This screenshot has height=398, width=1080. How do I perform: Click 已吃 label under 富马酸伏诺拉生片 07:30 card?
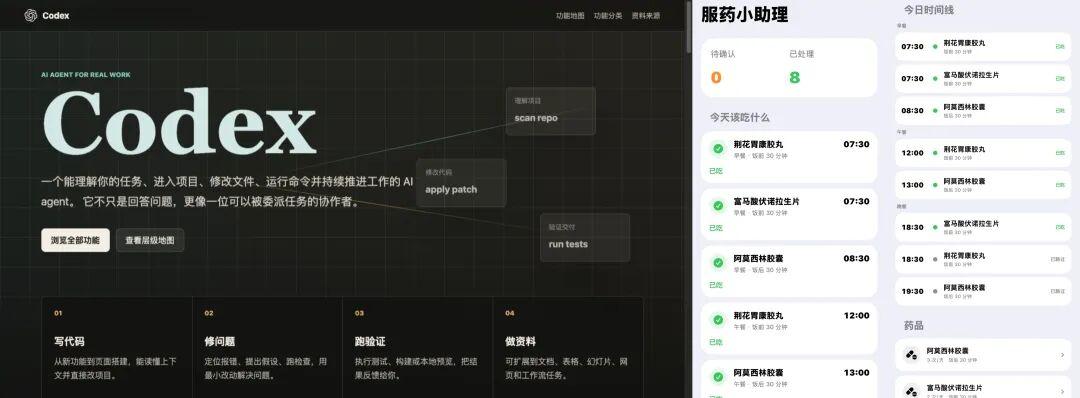716,227
